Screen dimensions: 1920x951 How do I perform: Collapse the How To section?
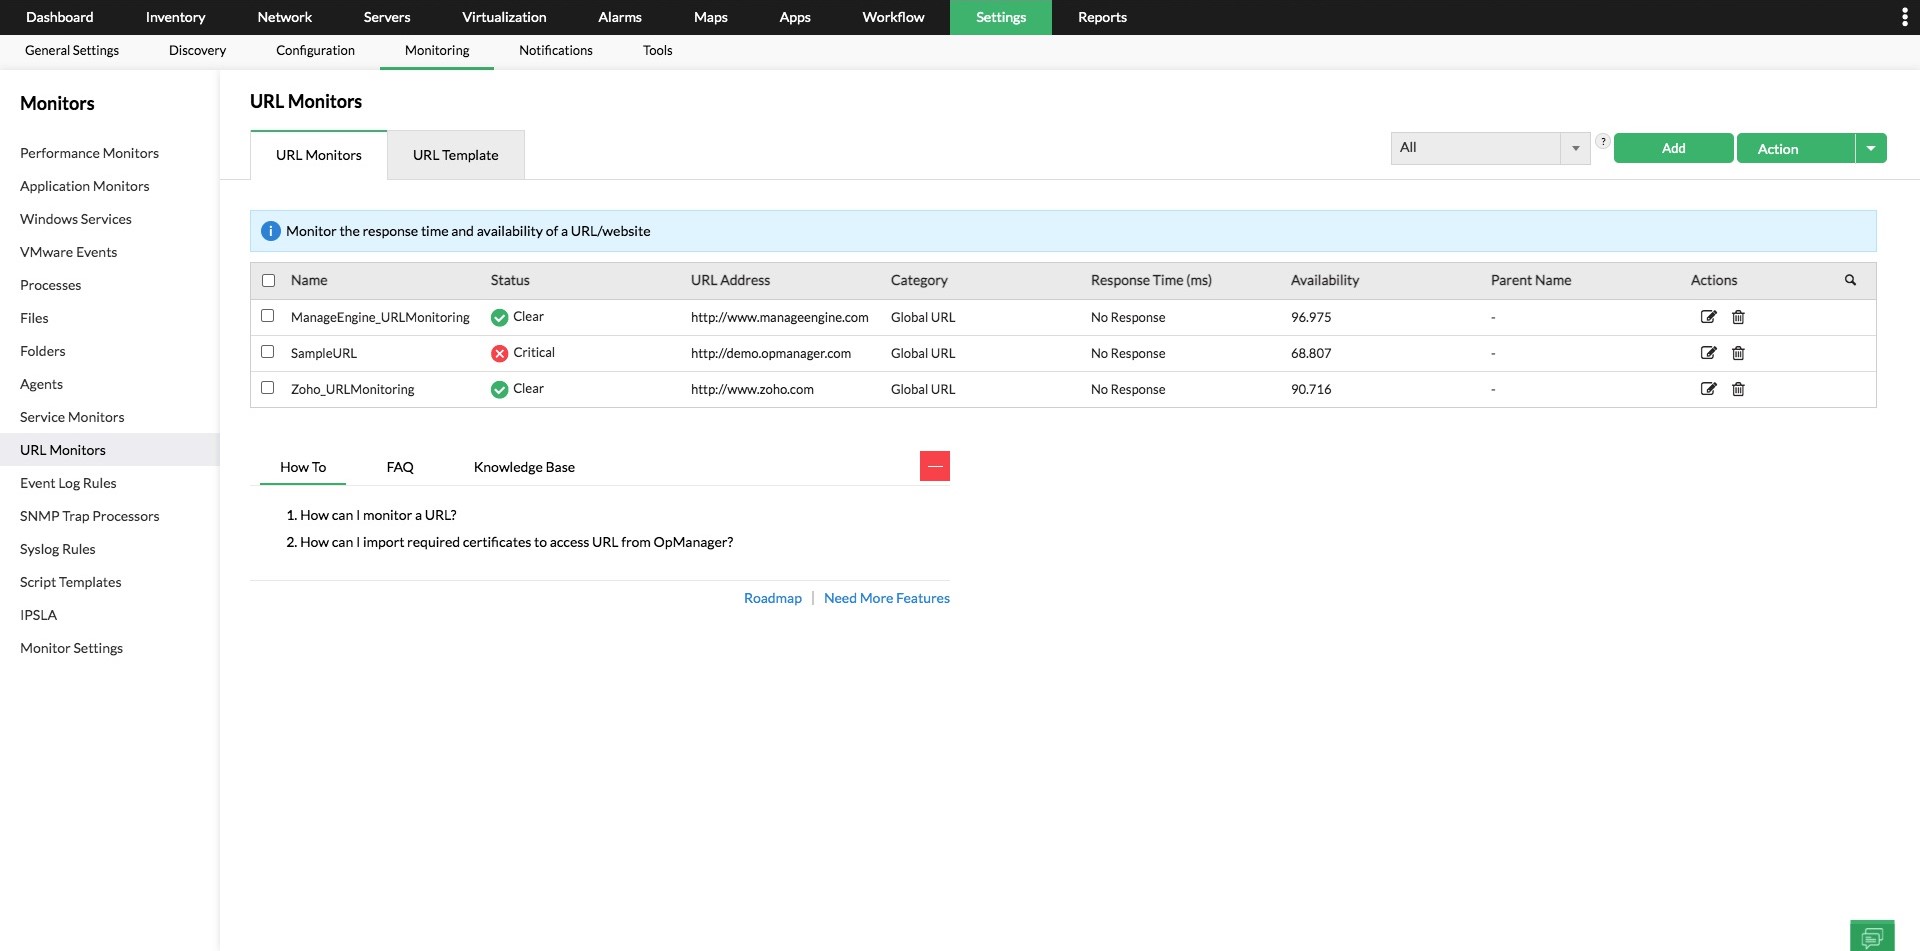click(934, 465)
